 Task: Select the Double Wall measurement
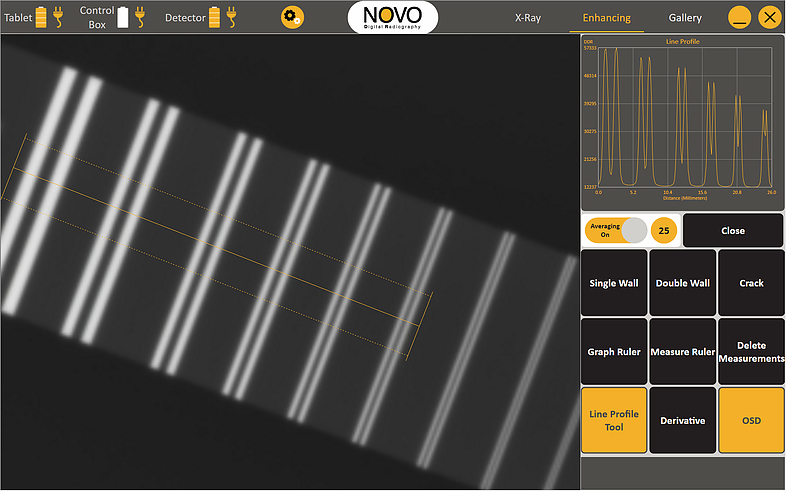(683, 283)
